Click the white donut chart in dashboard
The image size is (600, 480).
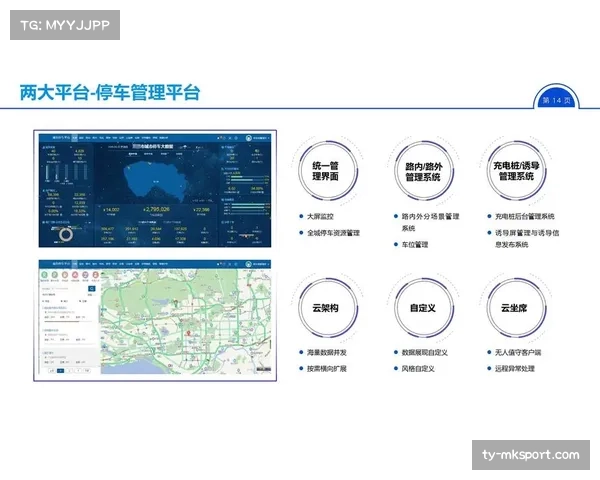pyautogui.click(x=66, y=234)
